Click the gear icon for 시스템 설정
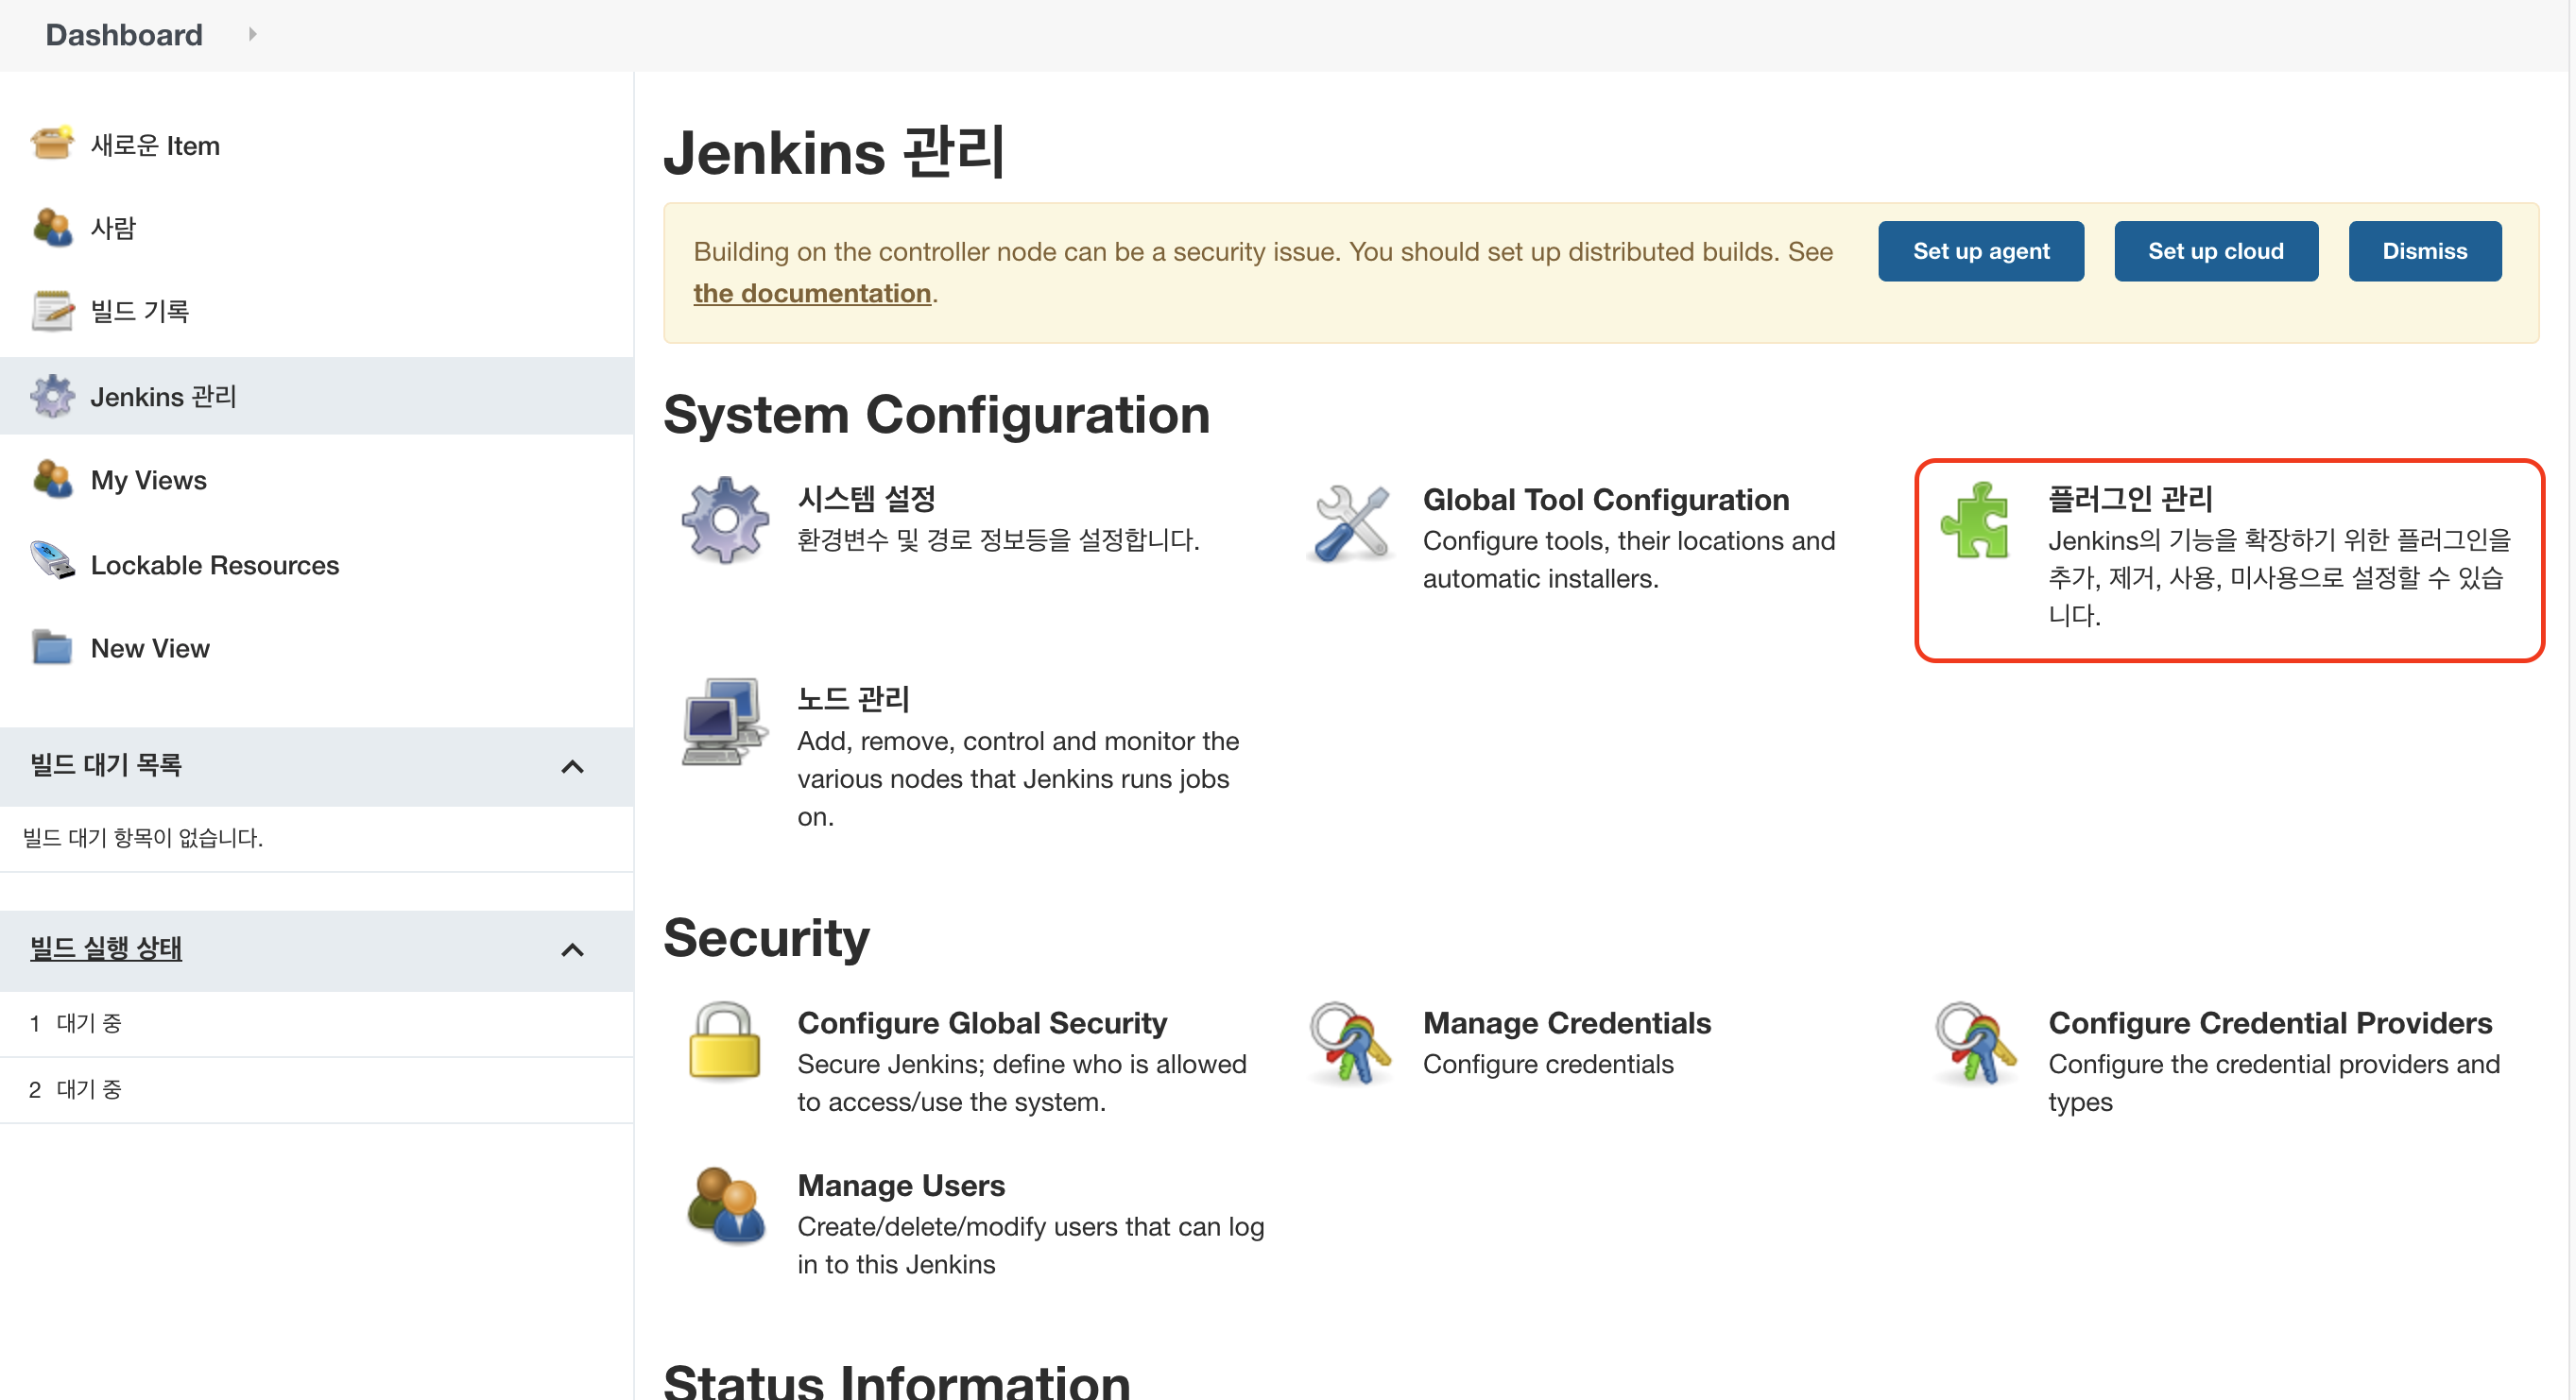The image size is (2576, 1400). (725, 520)
